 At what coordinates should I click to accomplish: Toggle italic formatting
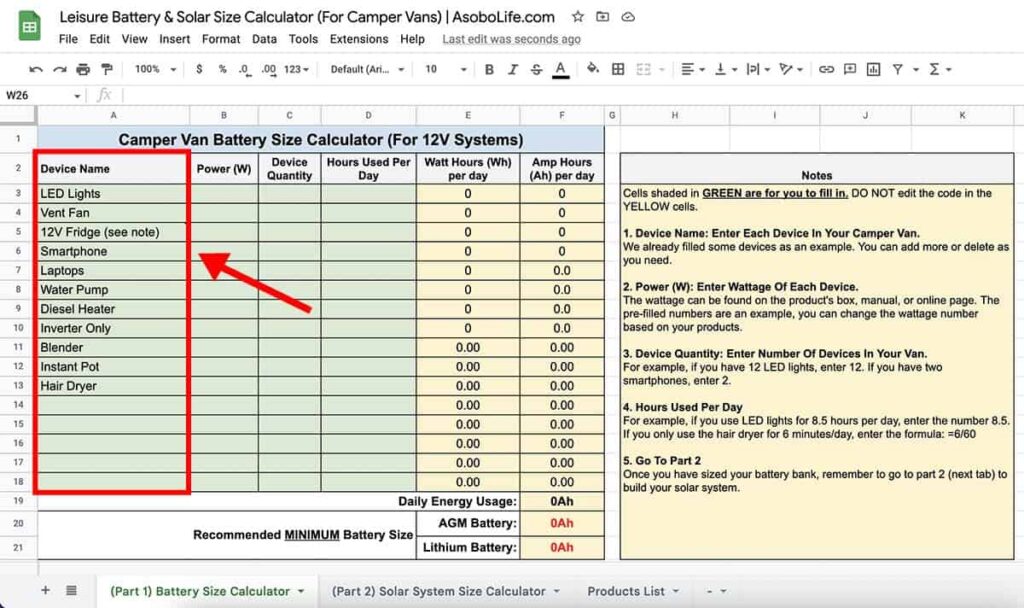(x=513, y=69)
